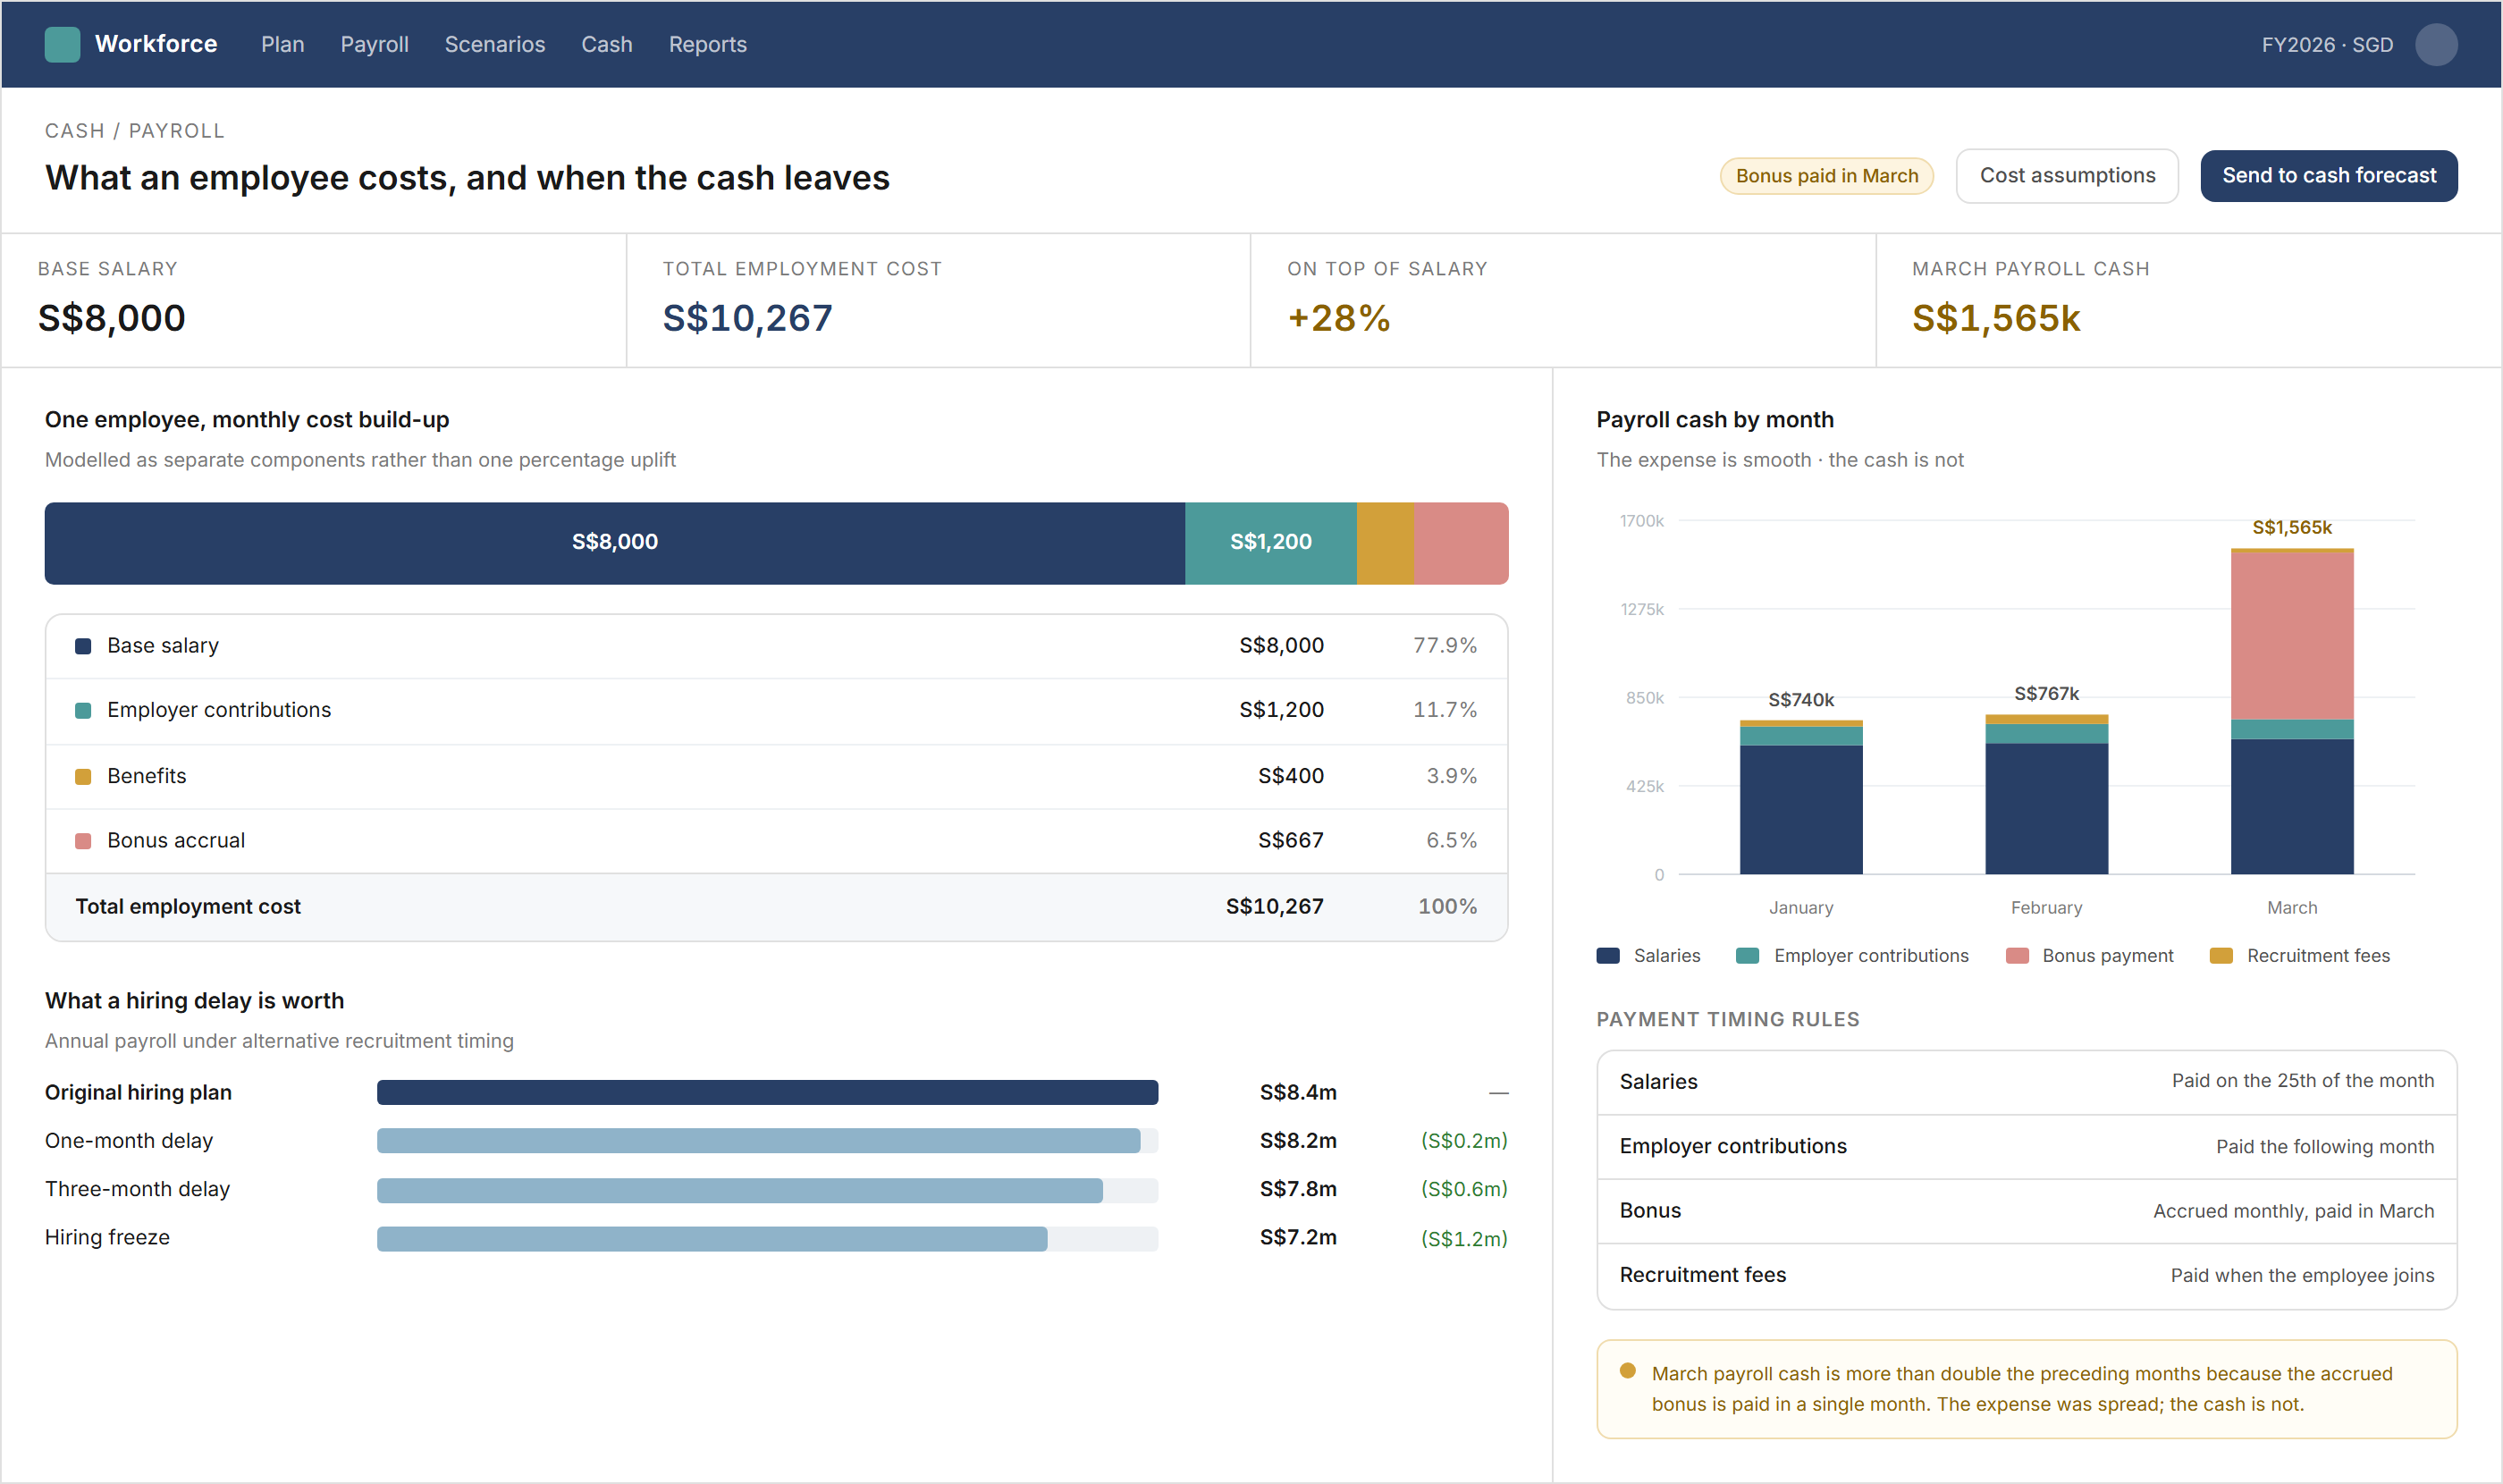Click the Three-month delay progress bar

tap(767, 1190)
